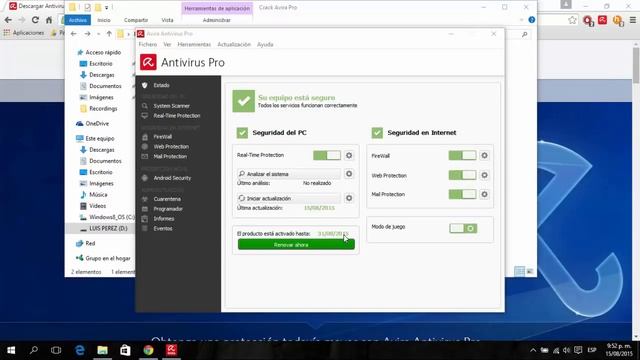Open taskbar search magnifier

(34, 350)
